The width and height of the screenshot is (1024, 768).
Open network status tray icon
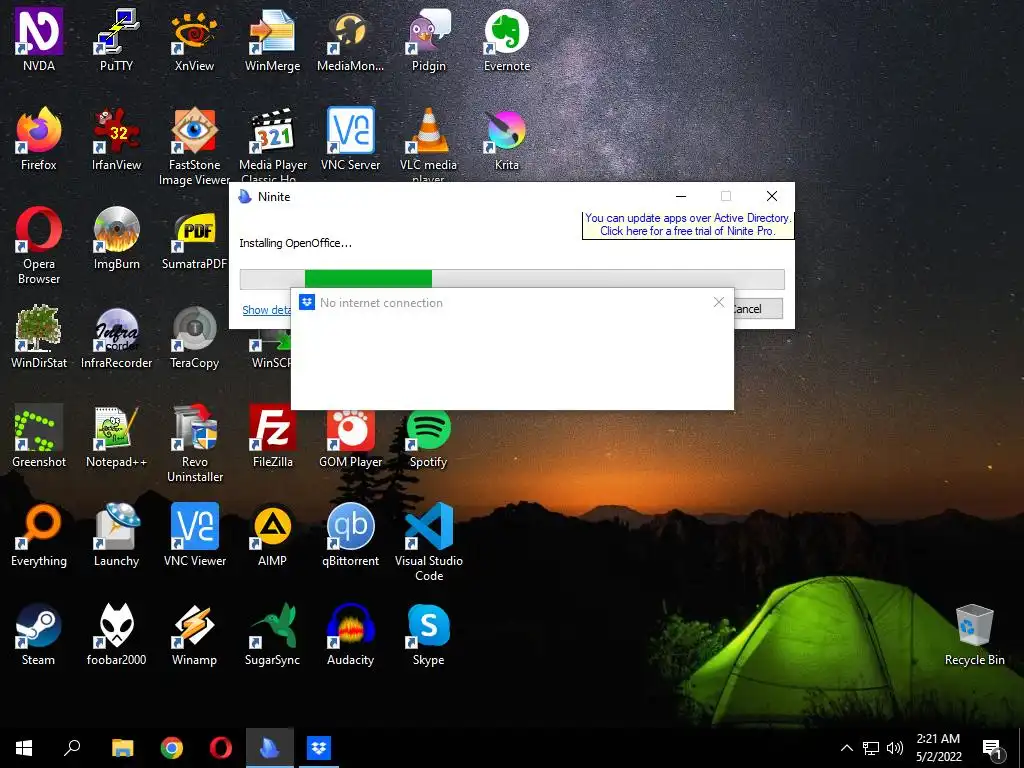pyautogui.click(x=871, y=748)
